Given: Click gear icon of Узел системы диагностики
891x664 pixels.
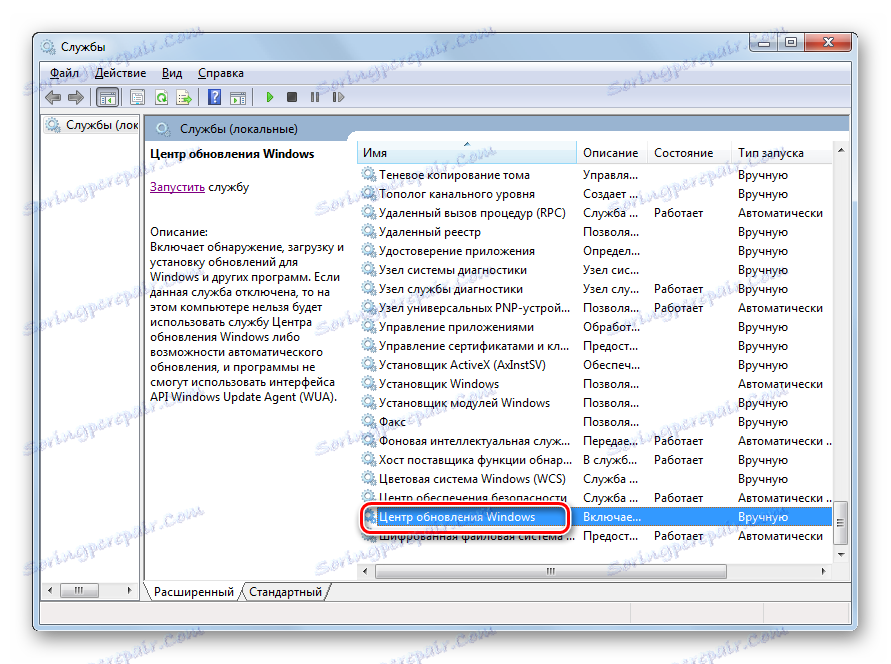Looking at the screenshot, I should 369,269.
